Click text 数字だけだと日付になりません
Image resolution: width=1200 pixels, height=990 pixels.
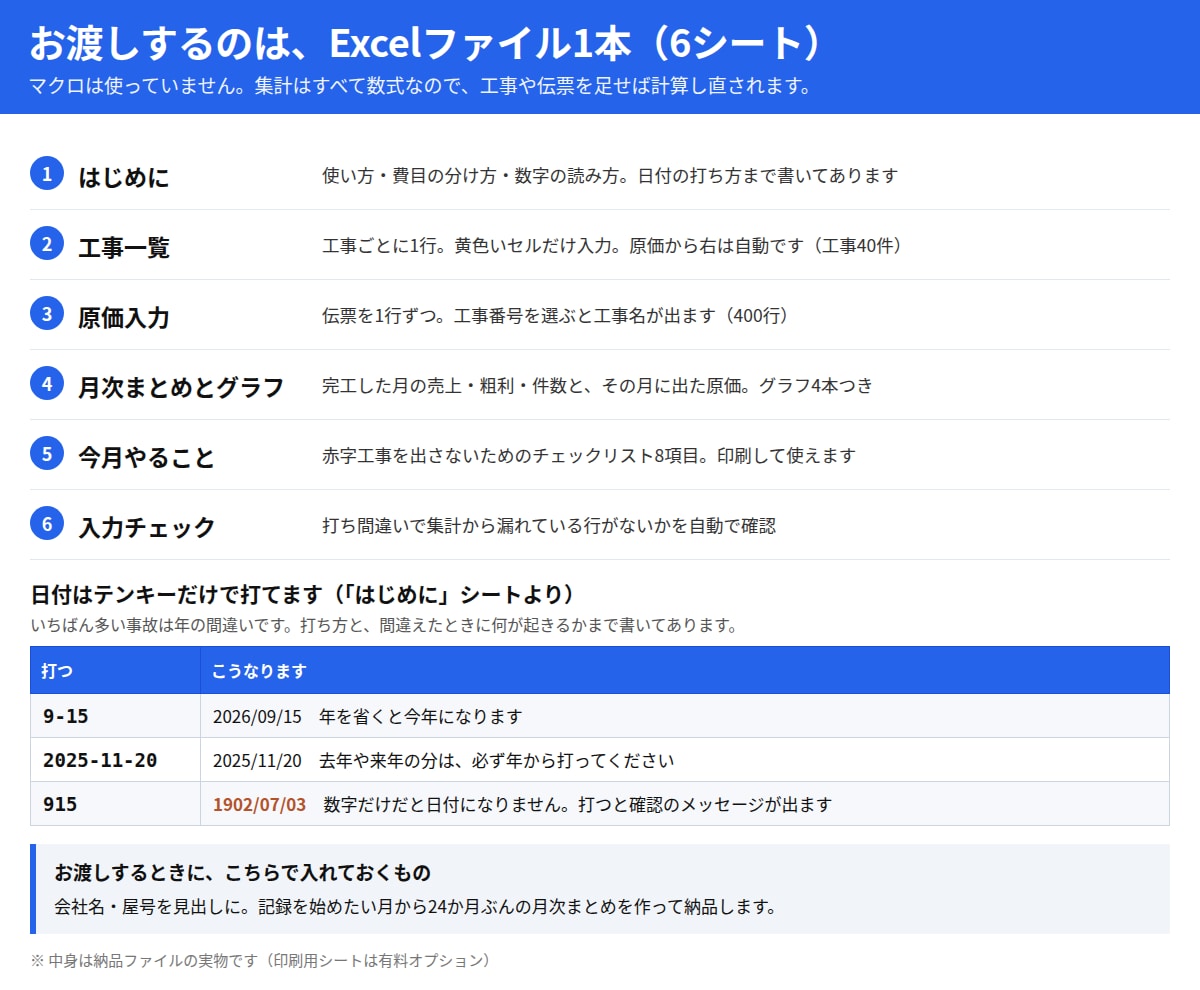click(578, 805)
